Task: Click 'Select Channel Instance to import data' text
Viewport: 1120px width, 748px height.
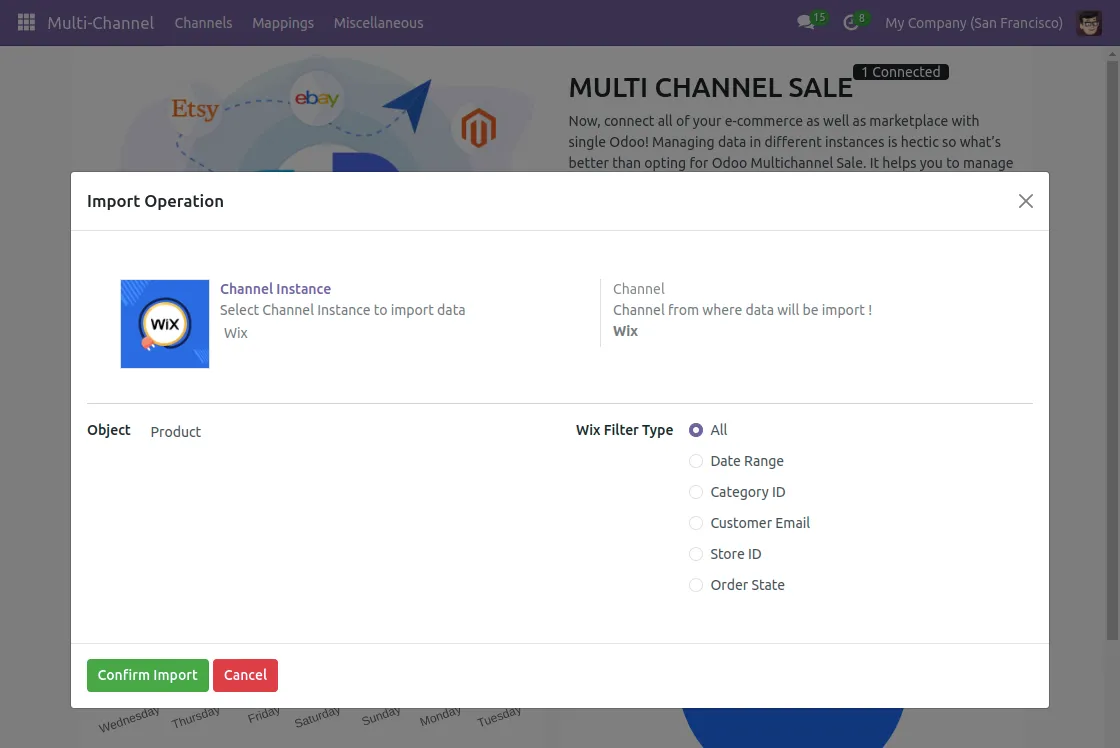Action: click(x=342, y=310)
